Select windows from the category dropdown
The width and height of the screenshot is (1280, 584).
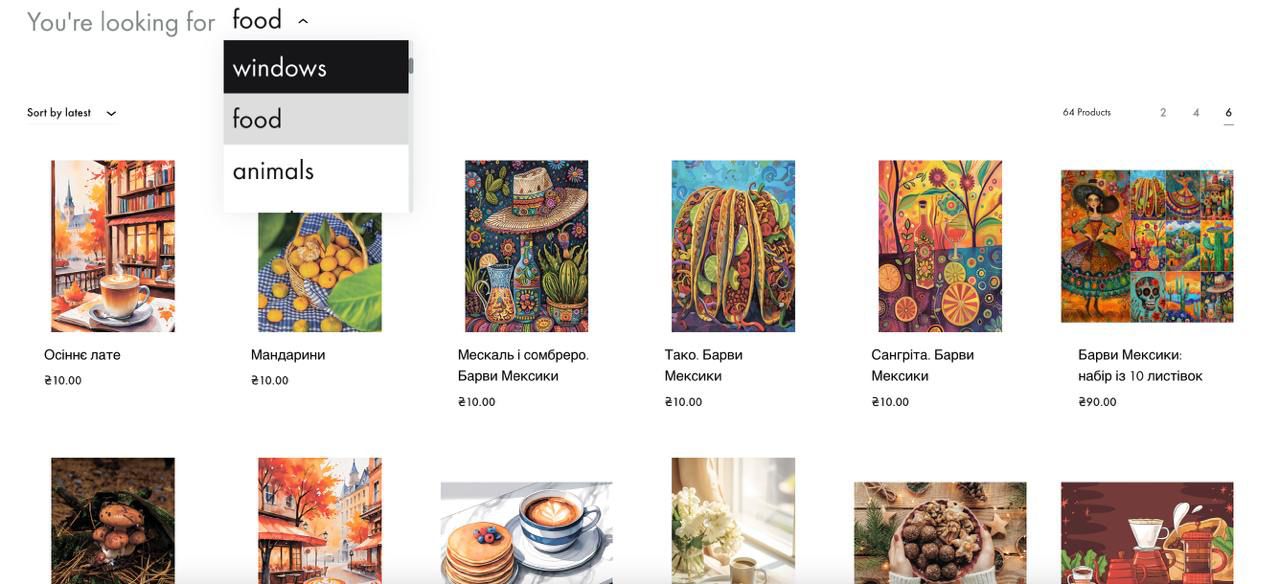316,67
